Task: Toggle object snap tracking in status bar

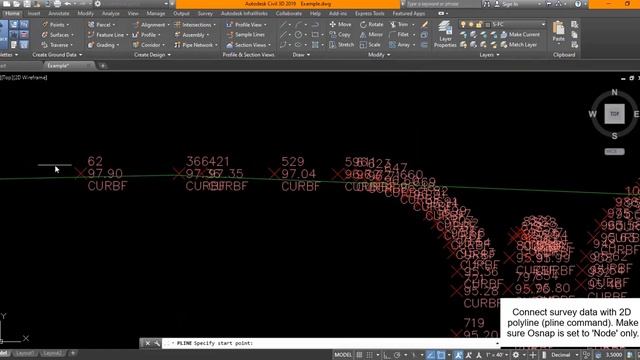Action: coord(431,355)
